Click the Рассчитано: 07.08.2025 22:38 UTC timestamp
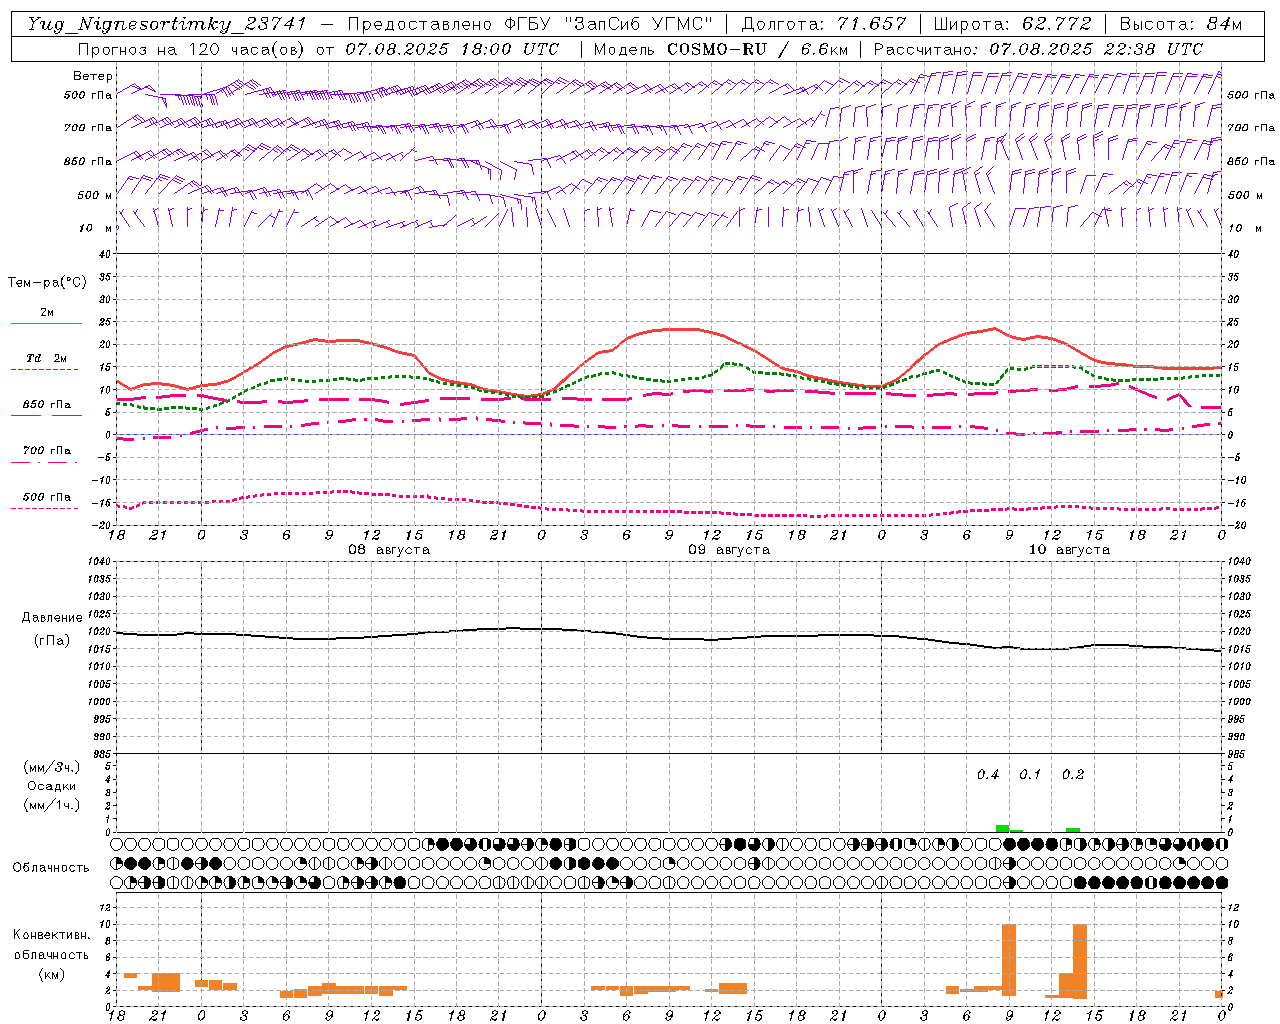This screenshot has height=1024, width=1280. (1038, 49)
